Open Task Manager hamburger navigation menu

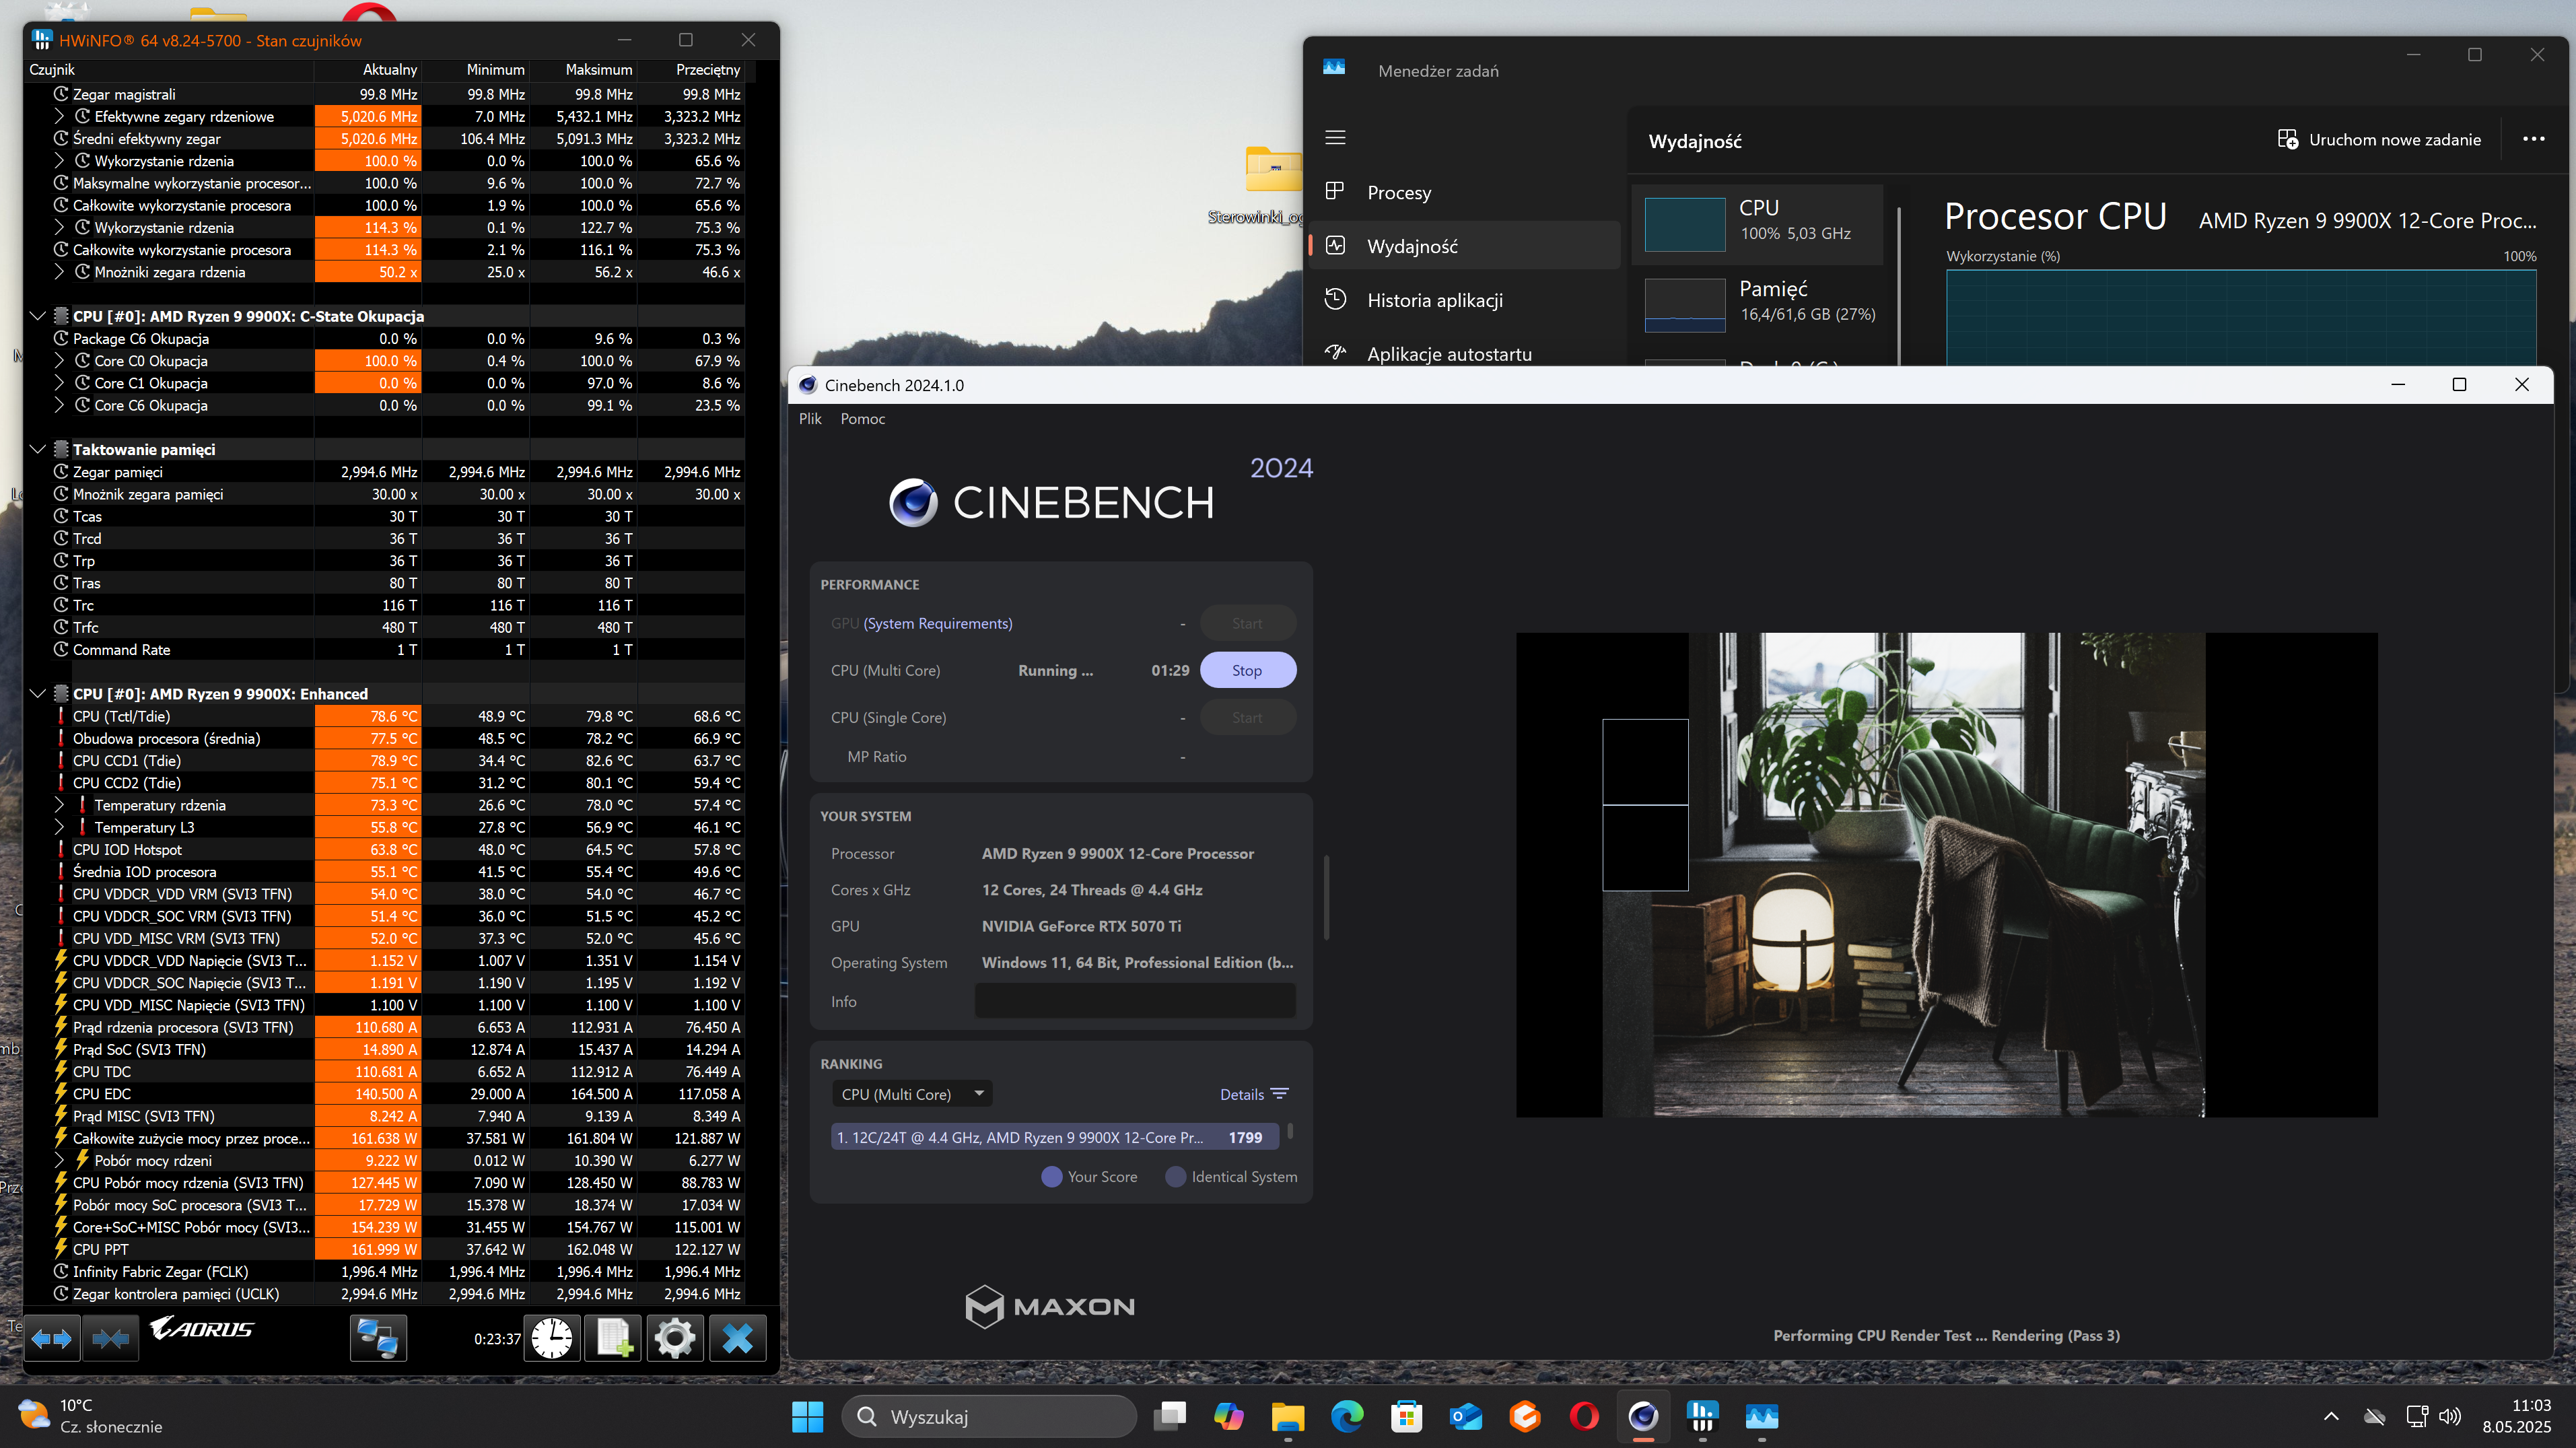(1335, 138)
